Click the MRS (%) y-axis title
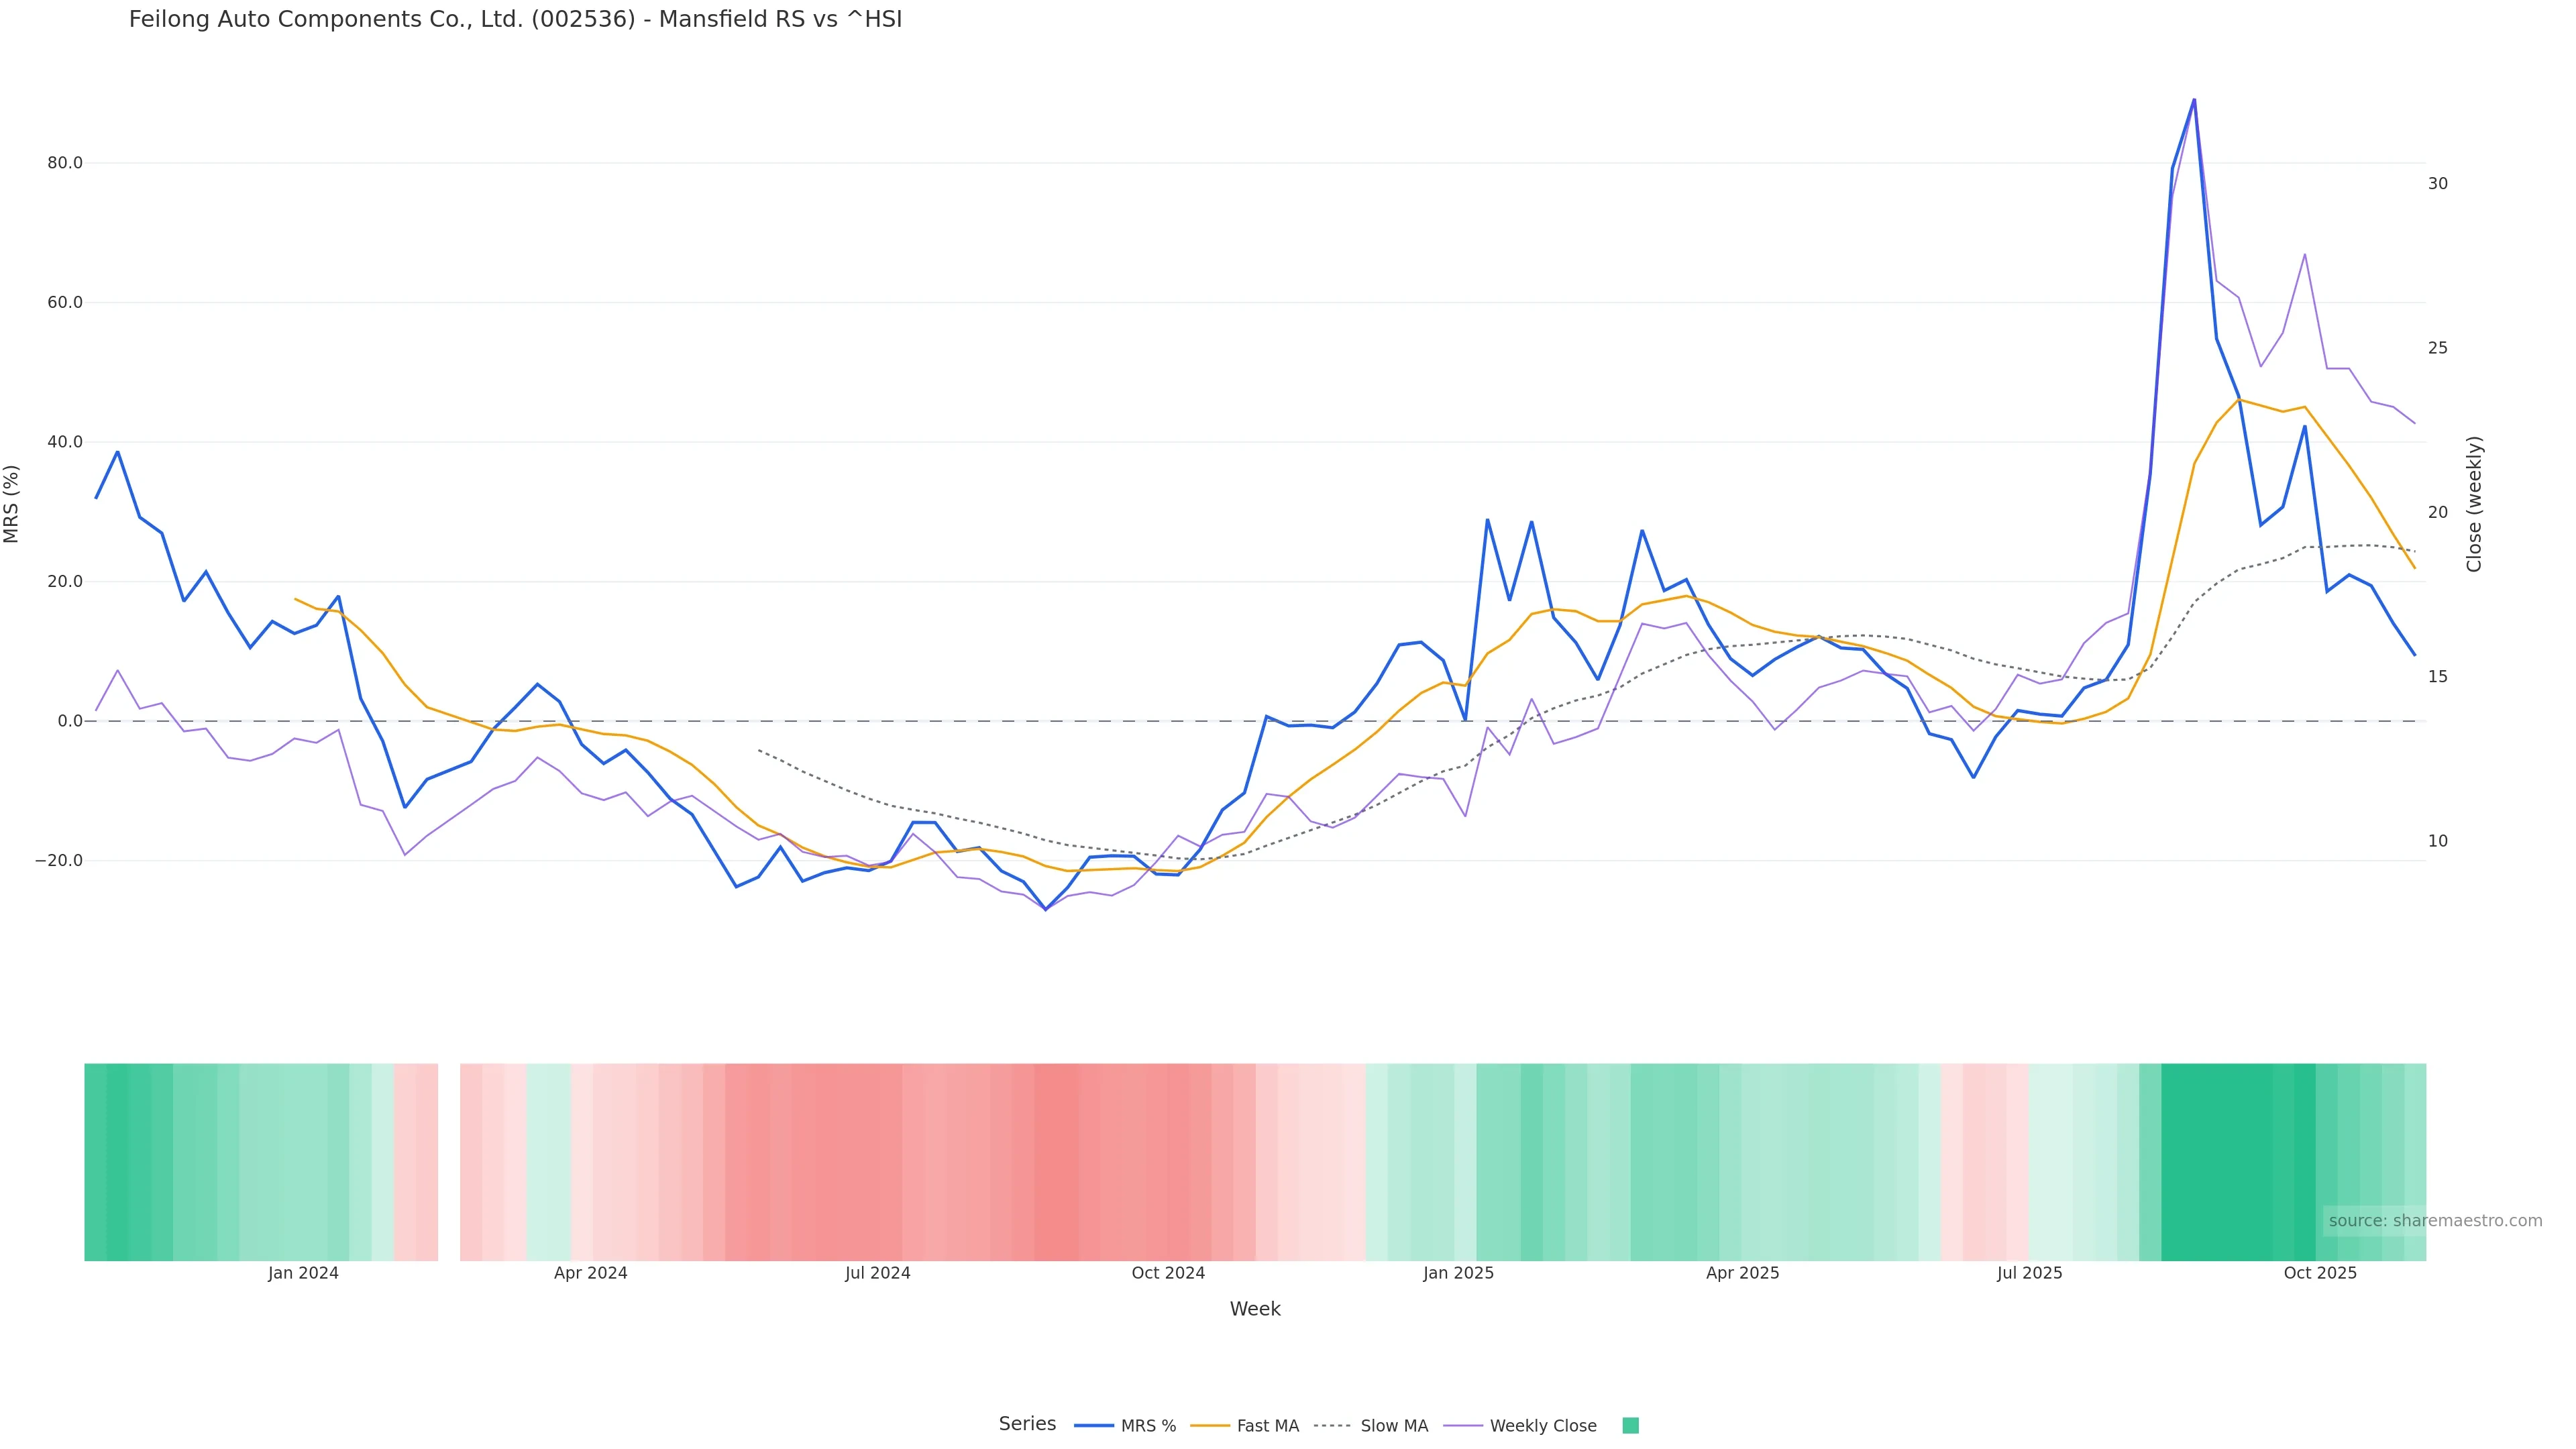 click(12, 504)
